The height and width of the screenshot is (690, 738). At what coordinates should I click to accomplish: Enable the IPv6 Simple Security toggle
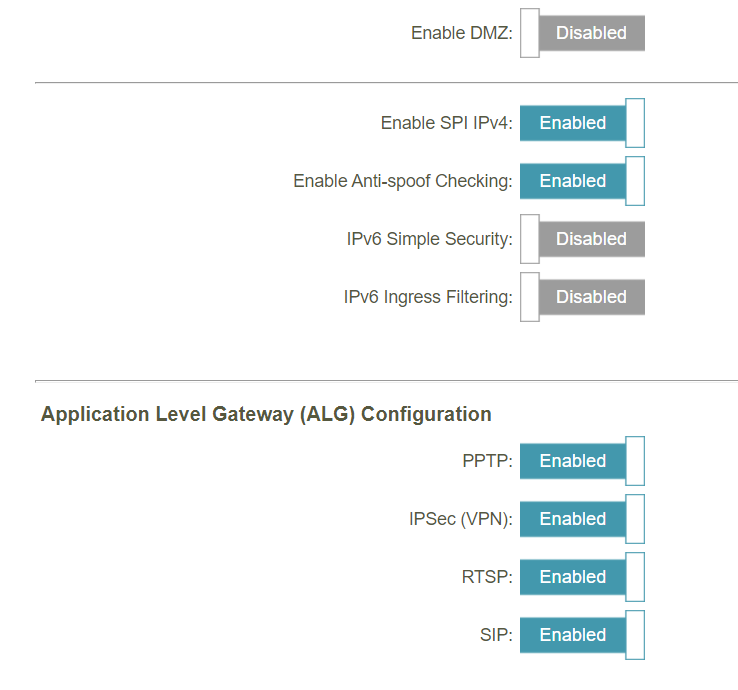coord(582,239)
